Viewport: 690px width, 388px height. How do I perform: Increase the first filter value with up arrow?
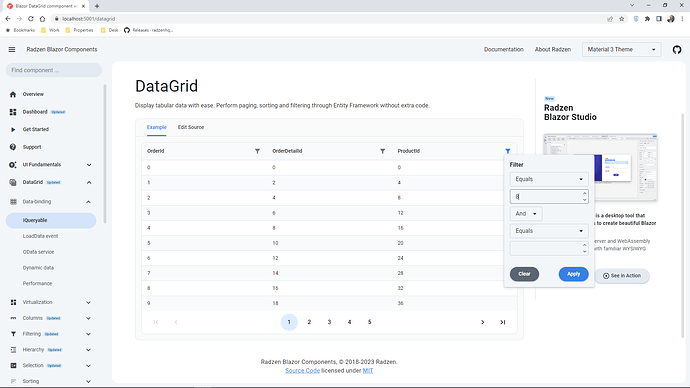[585, 194]
